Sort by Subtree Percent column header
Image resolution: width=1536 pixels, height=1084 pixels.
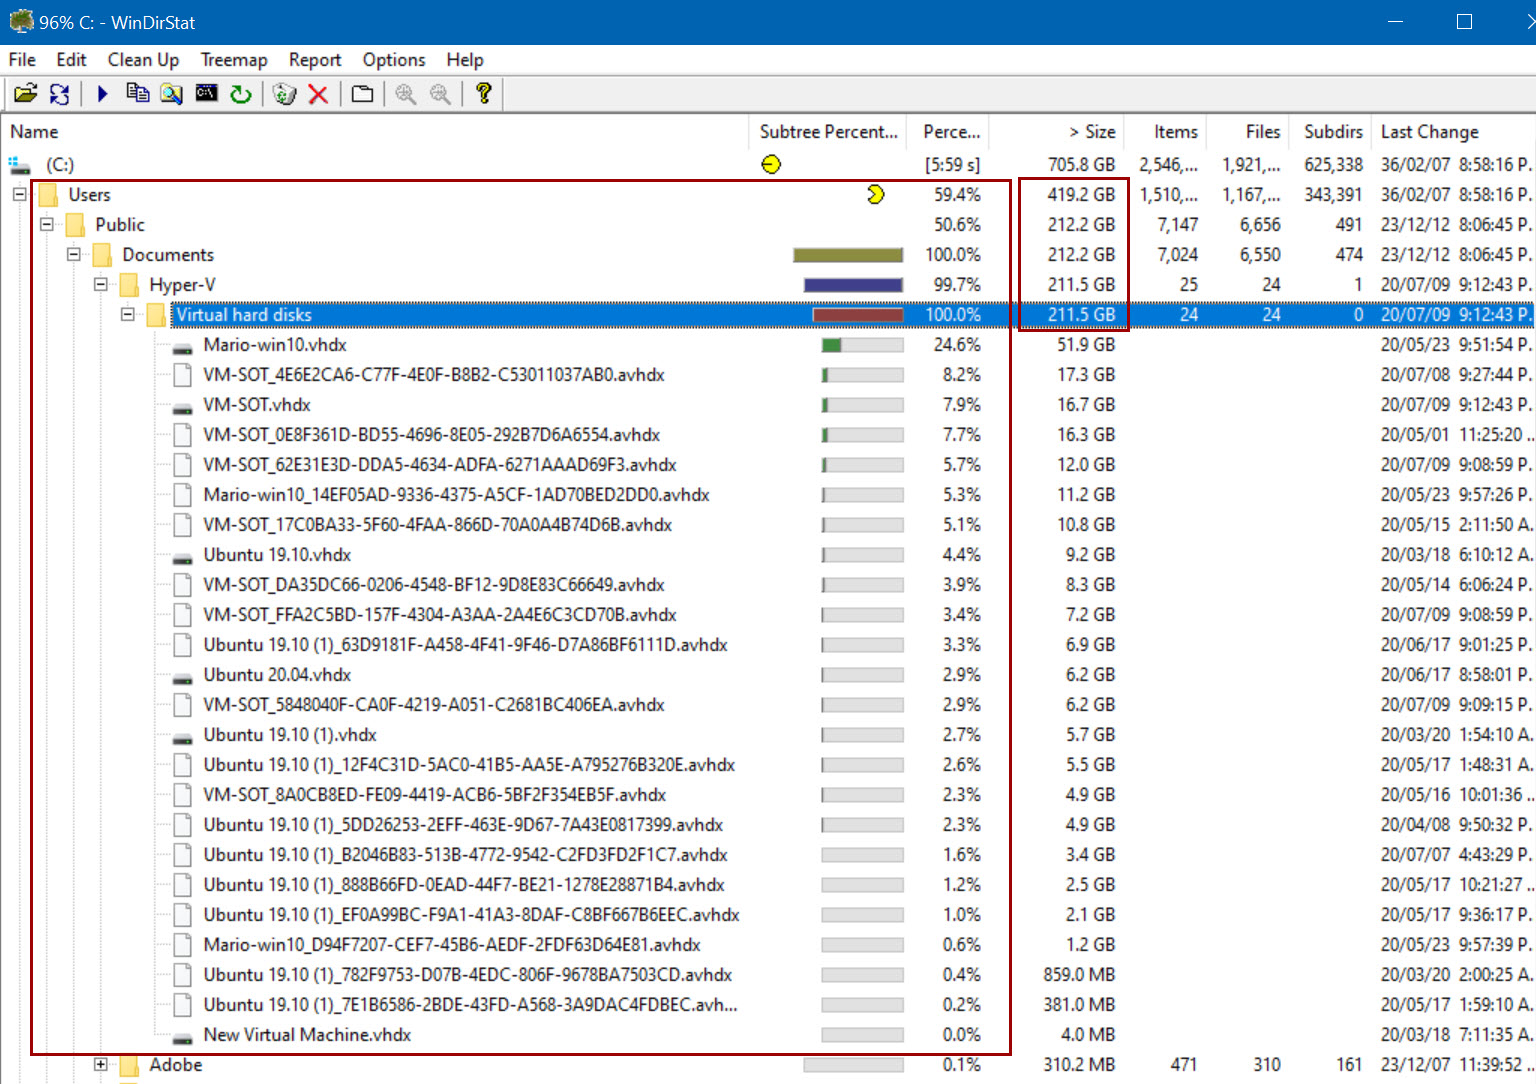pyautogui.click(x=829, y=132)
